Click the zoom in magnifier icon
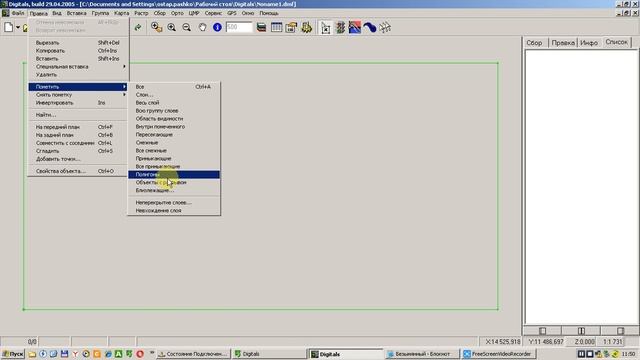The image size is (640, 360). pyautogui.click(x=171, y=27)
